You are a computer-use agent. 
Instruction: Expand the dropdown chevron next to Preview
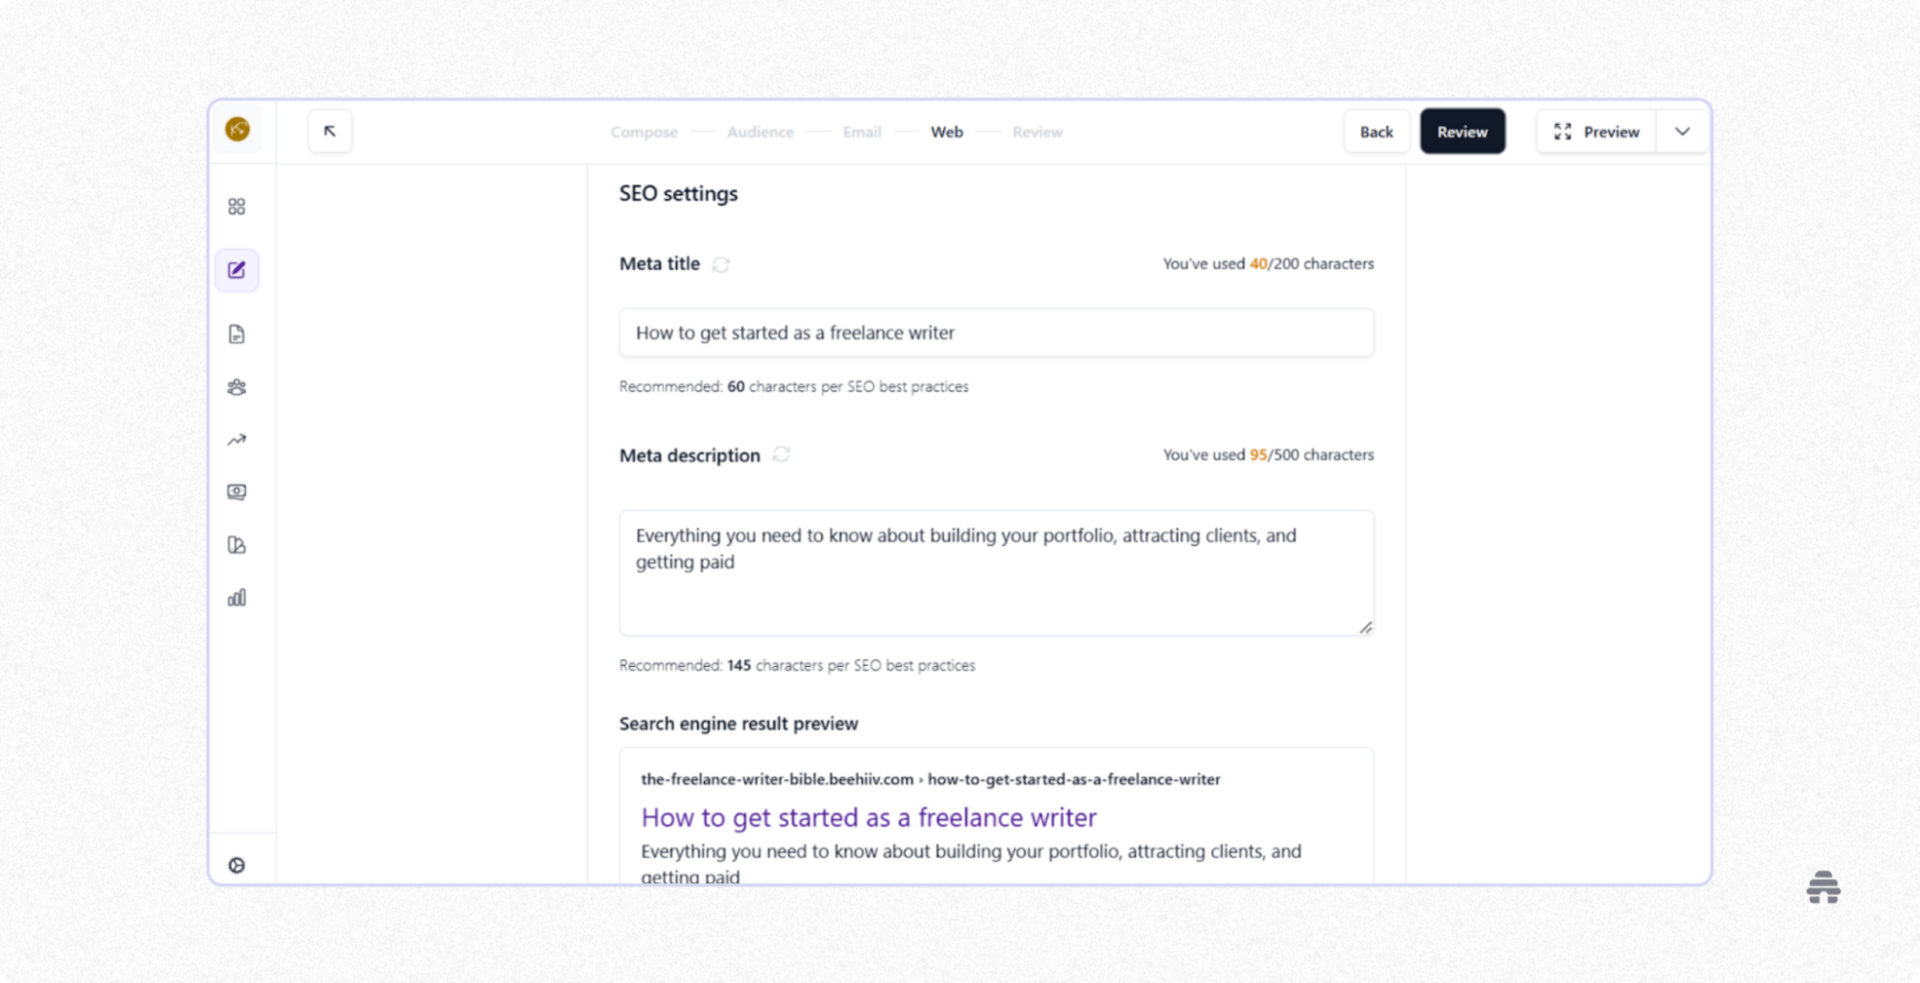click(1683, 131)
